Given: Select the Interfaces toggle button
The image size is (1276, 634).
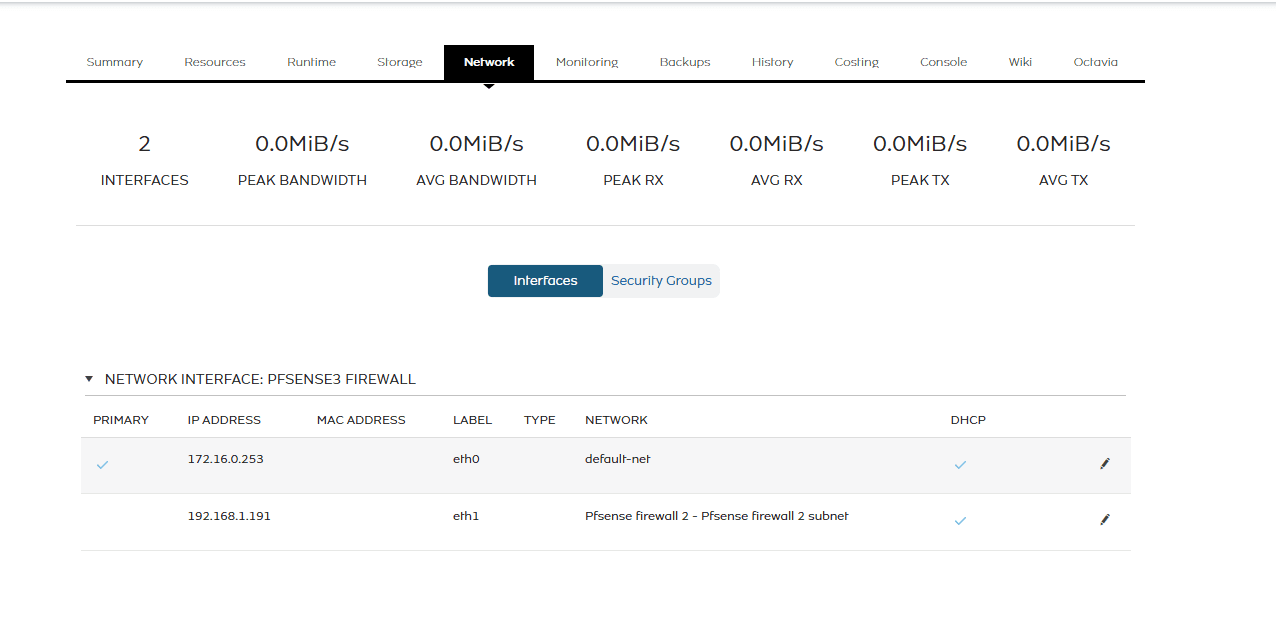Looking at the screenshot, I should [546, 281].
